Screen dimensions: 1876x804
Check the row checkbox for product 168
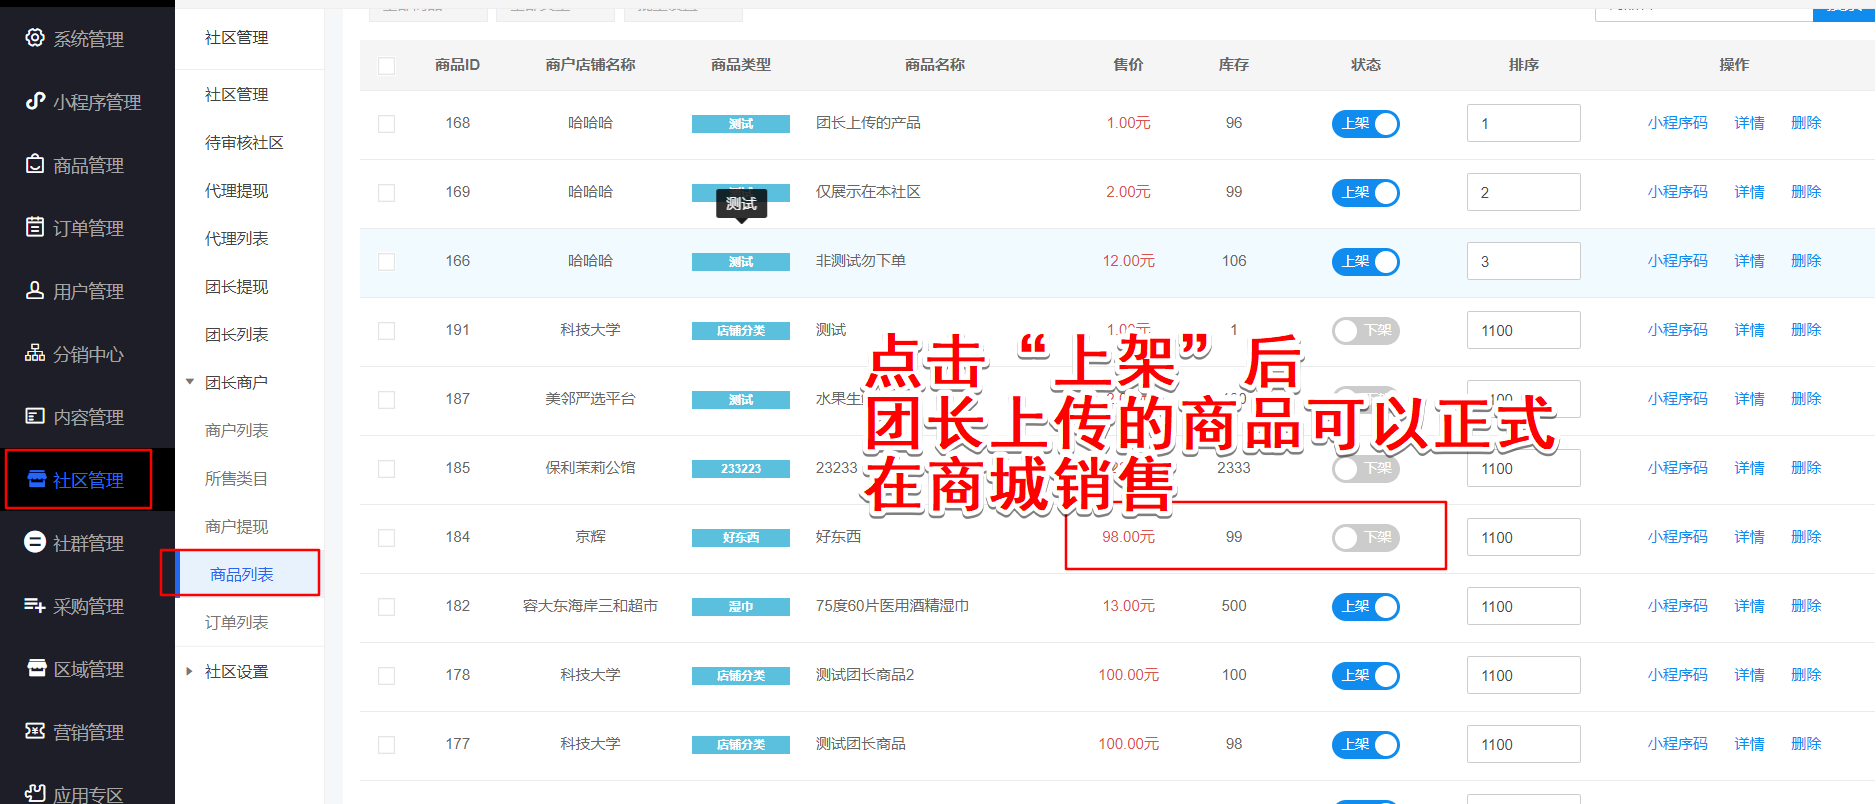tap(387, 124)
